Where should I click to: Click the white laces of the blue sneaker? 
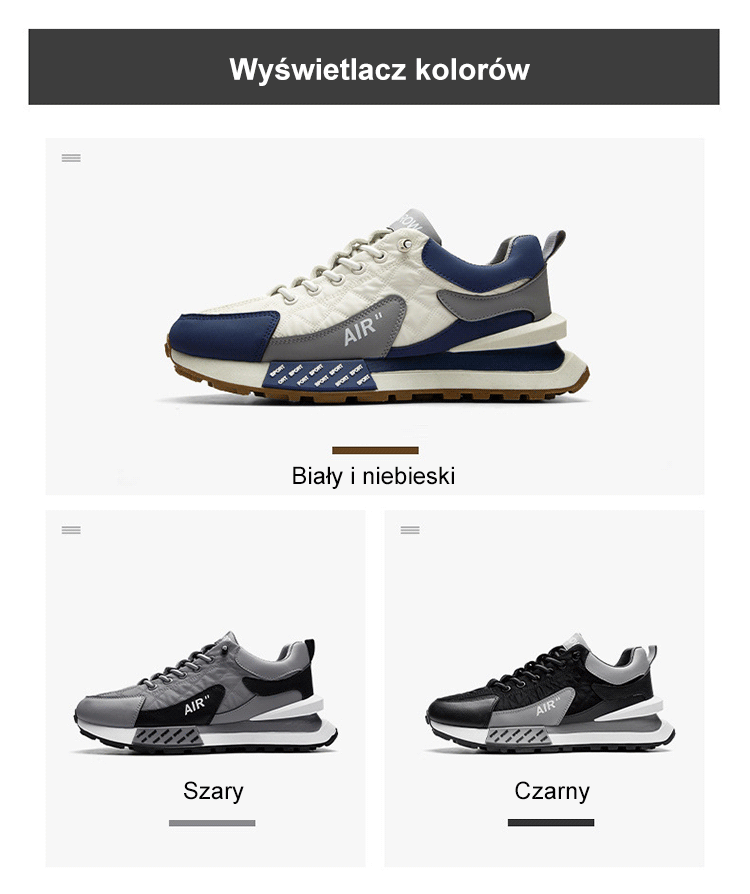(x=335, y=267)
